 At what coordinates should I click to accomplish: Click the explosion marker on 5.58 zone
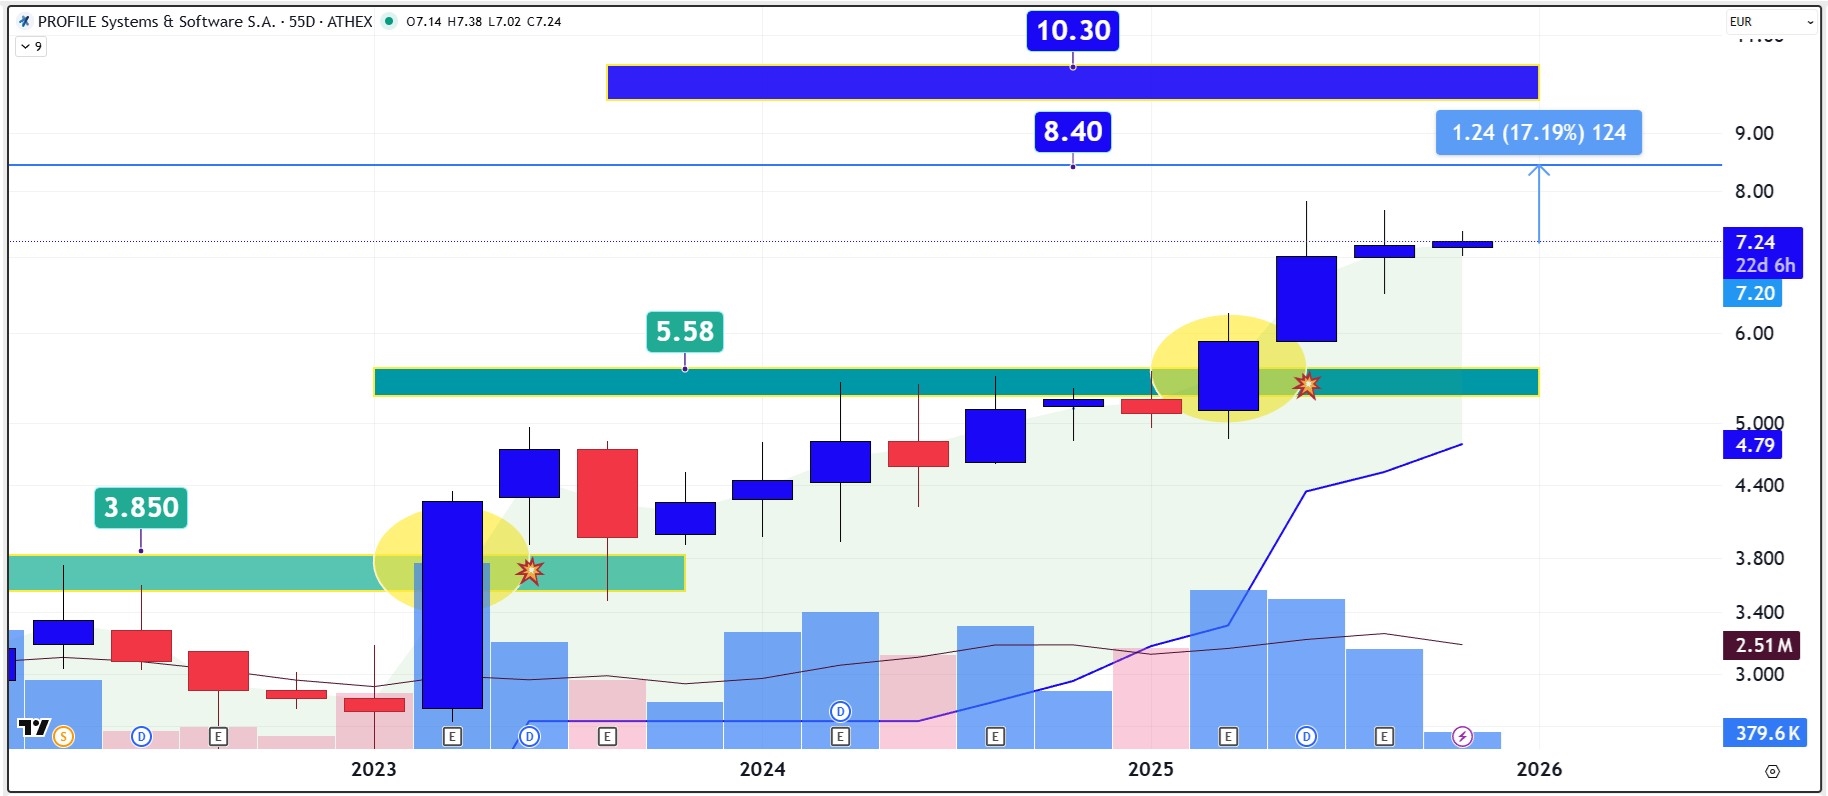pyautogui.click(x=1306, y=384)
